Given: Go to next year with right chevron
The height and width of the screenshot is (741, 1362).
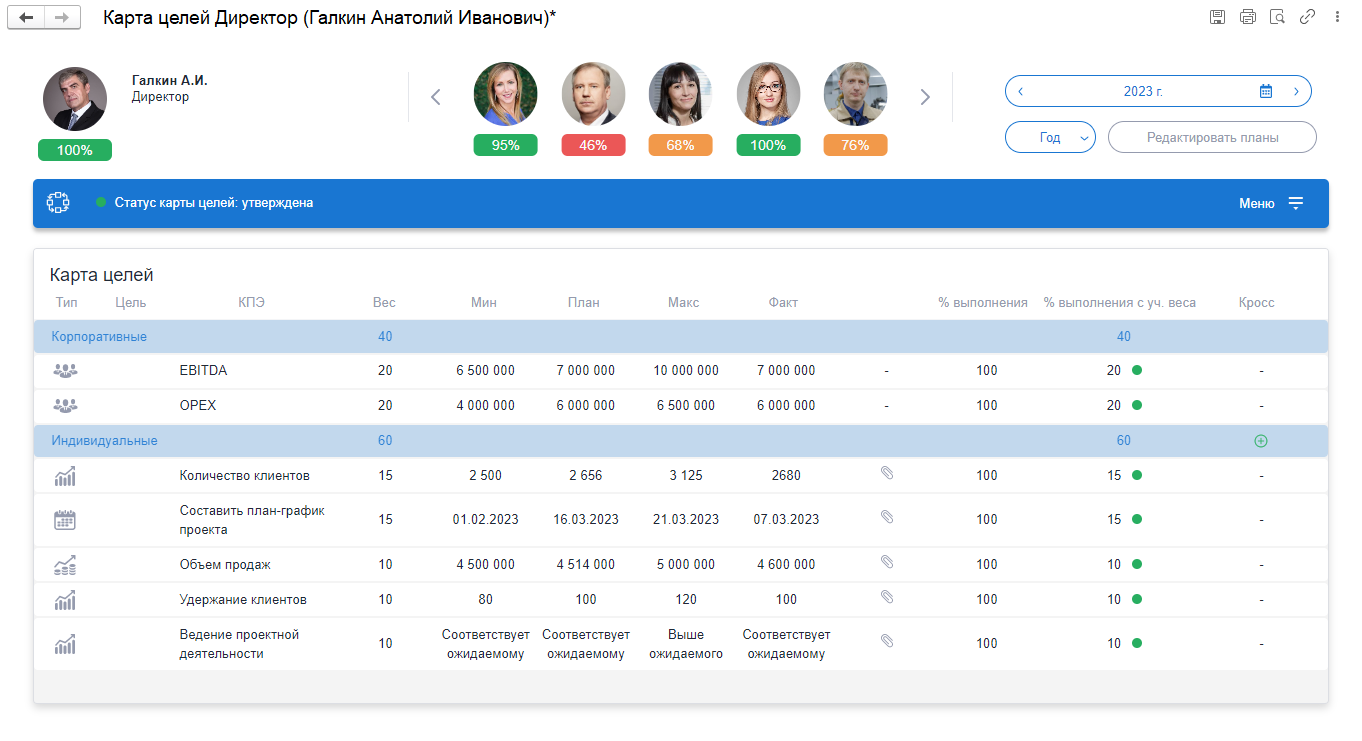Looking at the screenshot, I should coord(1296,91).
